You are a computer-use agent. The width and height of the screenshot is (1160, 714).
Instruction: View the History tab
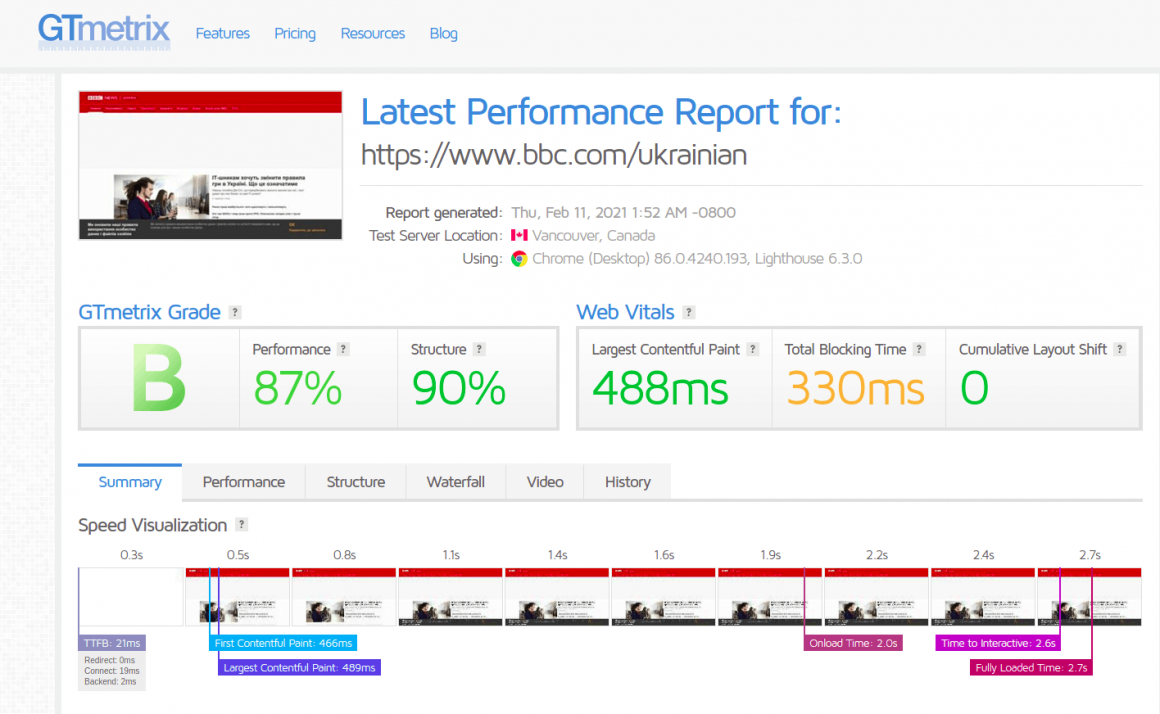(x=627, y=482)
